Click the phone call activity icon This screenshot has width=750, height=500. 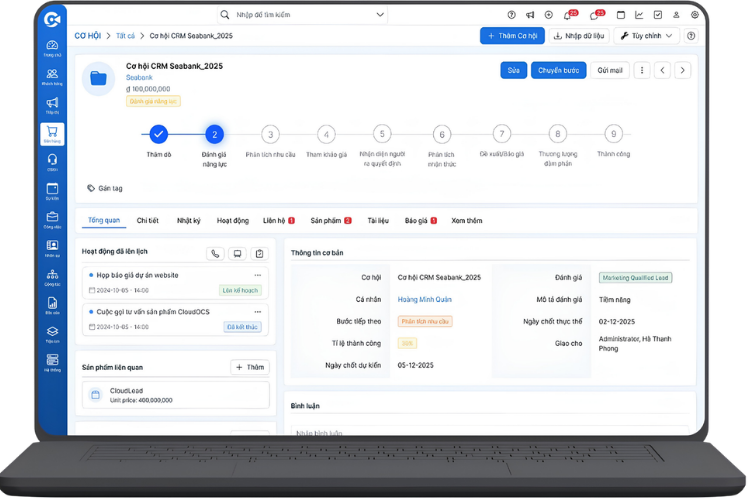coord(215,254)
